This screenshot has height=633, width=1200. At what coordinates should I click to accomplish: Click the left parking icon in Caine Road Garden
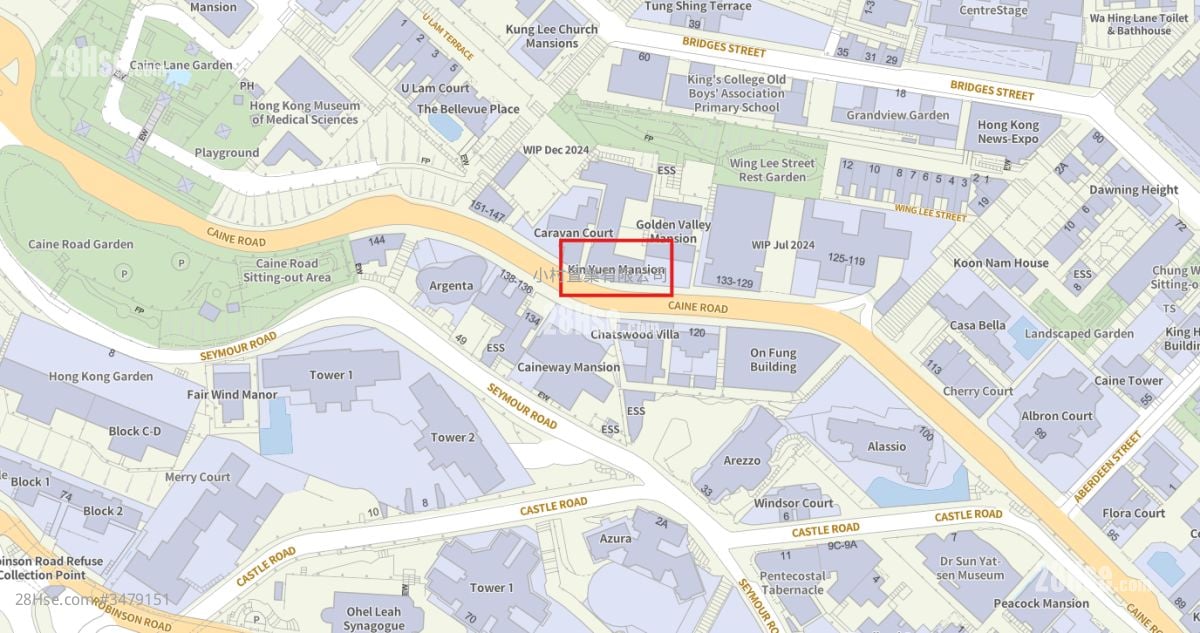pyautogui.click(x=124, y=272)
